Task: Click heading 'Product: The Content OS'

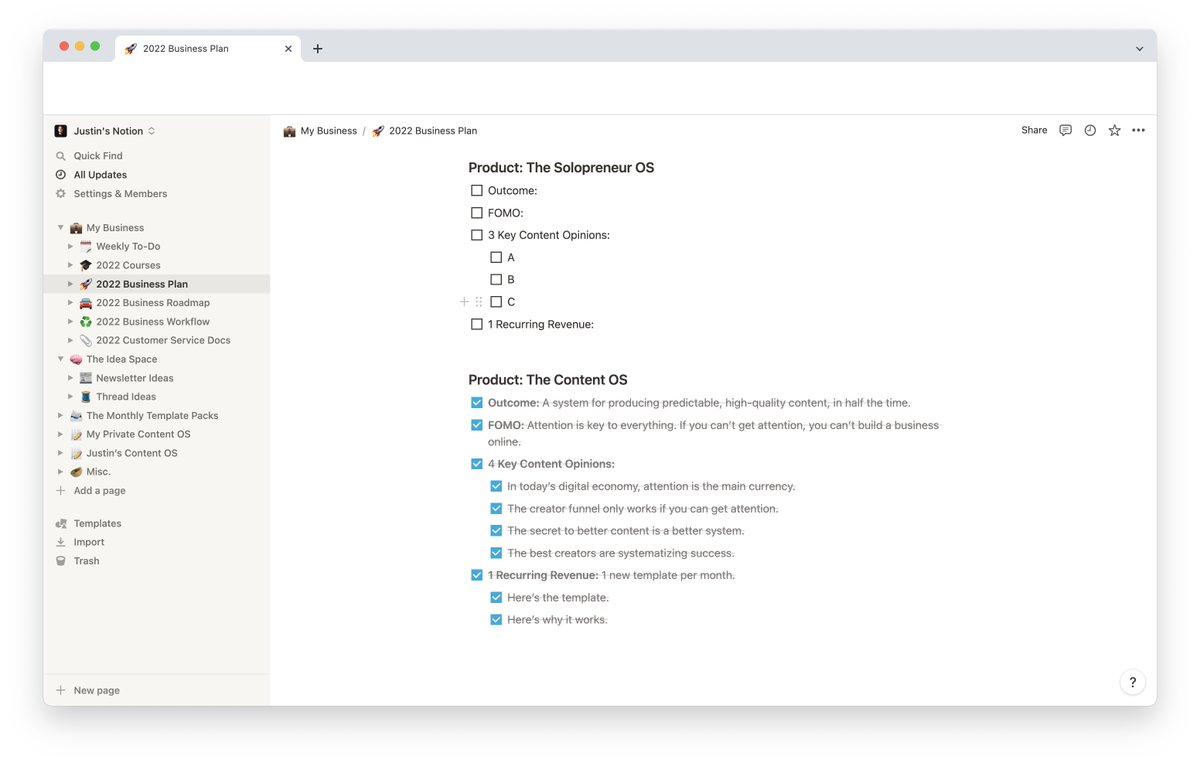Action: [548, 380]
